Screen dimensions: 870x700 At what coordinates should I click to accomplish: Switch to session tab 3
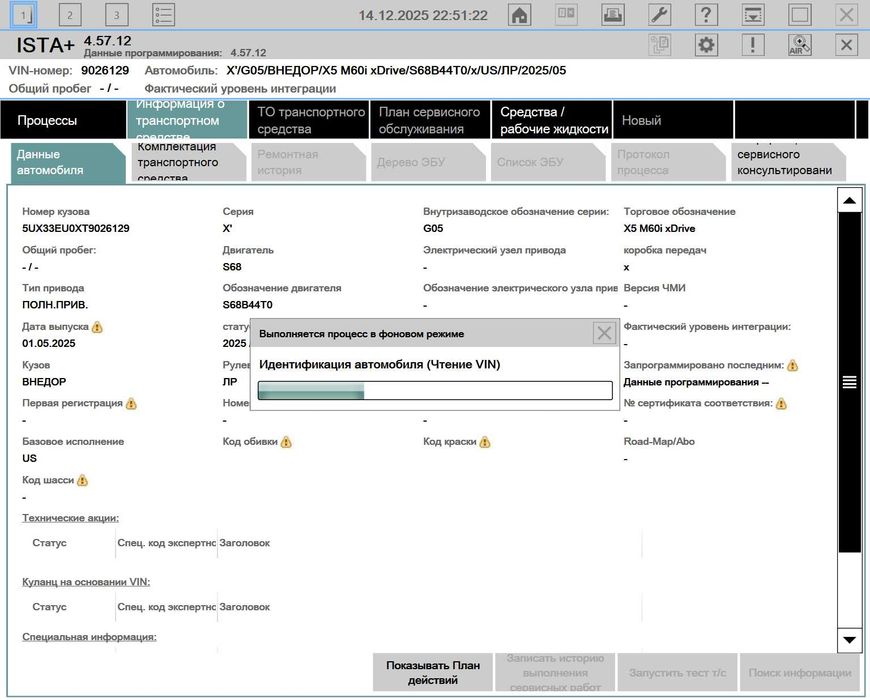117,15
